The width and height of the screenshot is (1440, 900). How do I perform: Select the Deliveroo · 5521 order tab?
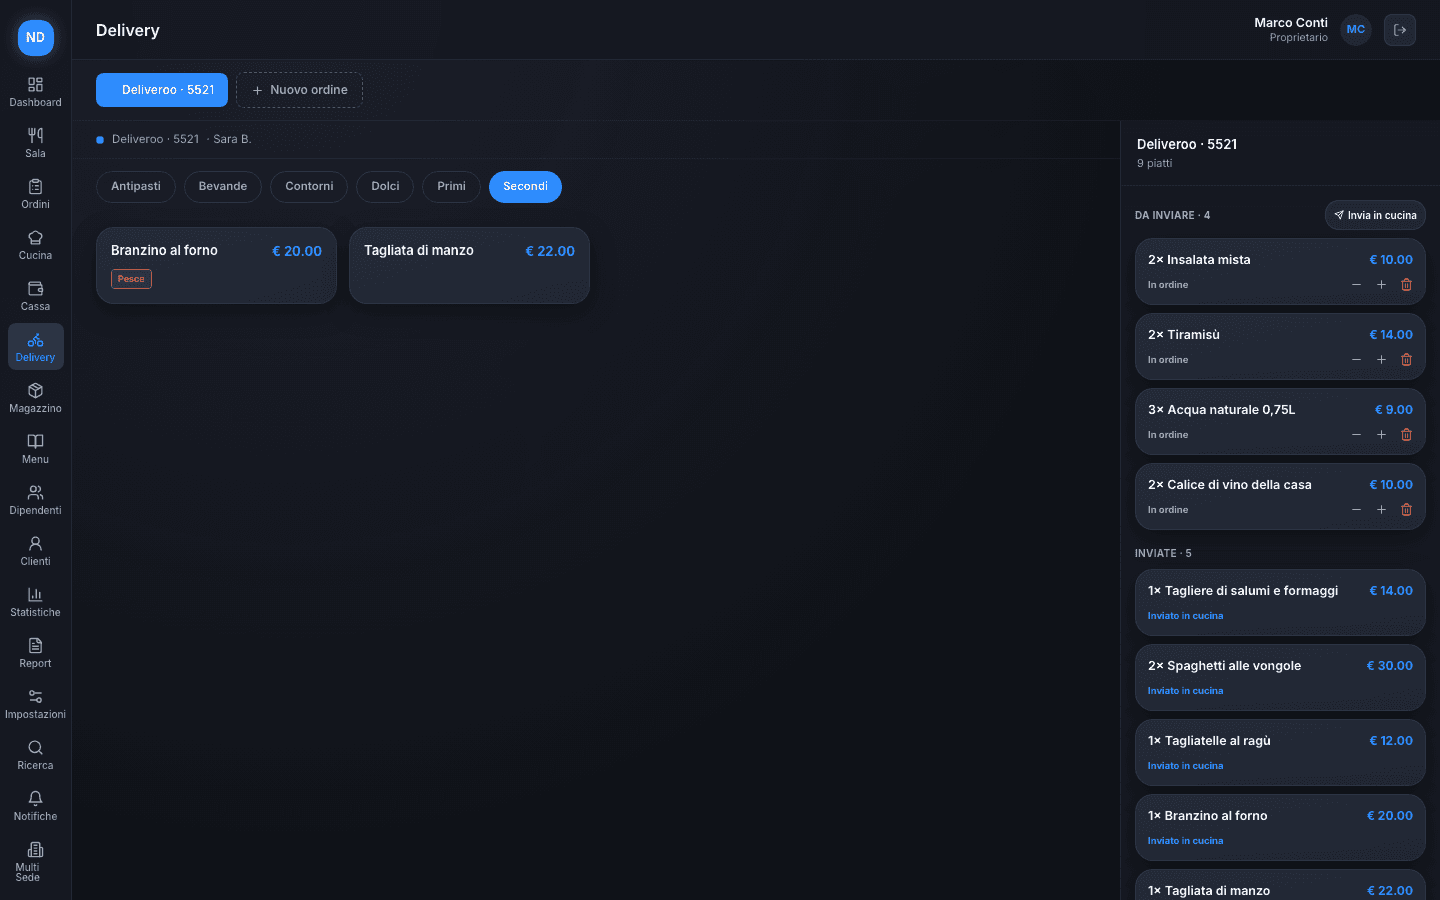(x=162, y=90)
